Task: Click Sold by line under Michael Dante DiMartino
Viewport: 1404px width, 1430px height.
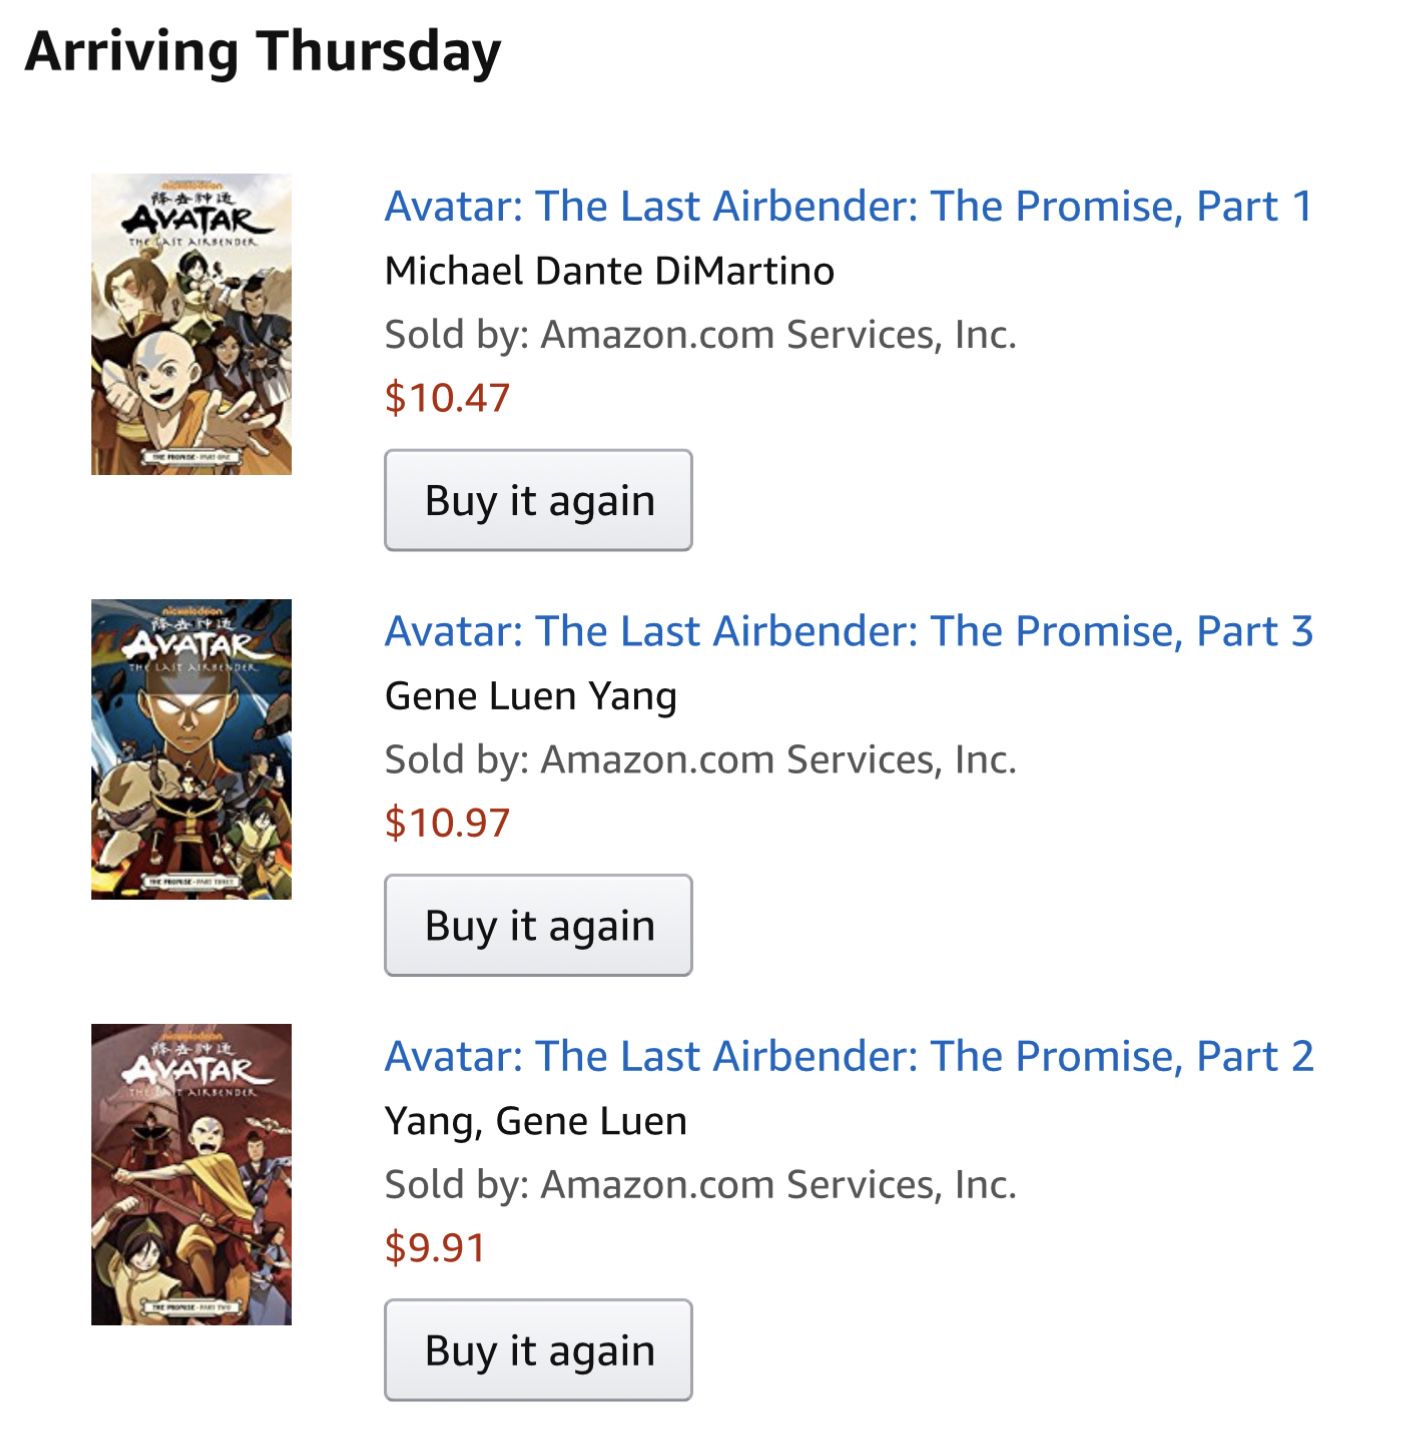Action: pos(700,335)
